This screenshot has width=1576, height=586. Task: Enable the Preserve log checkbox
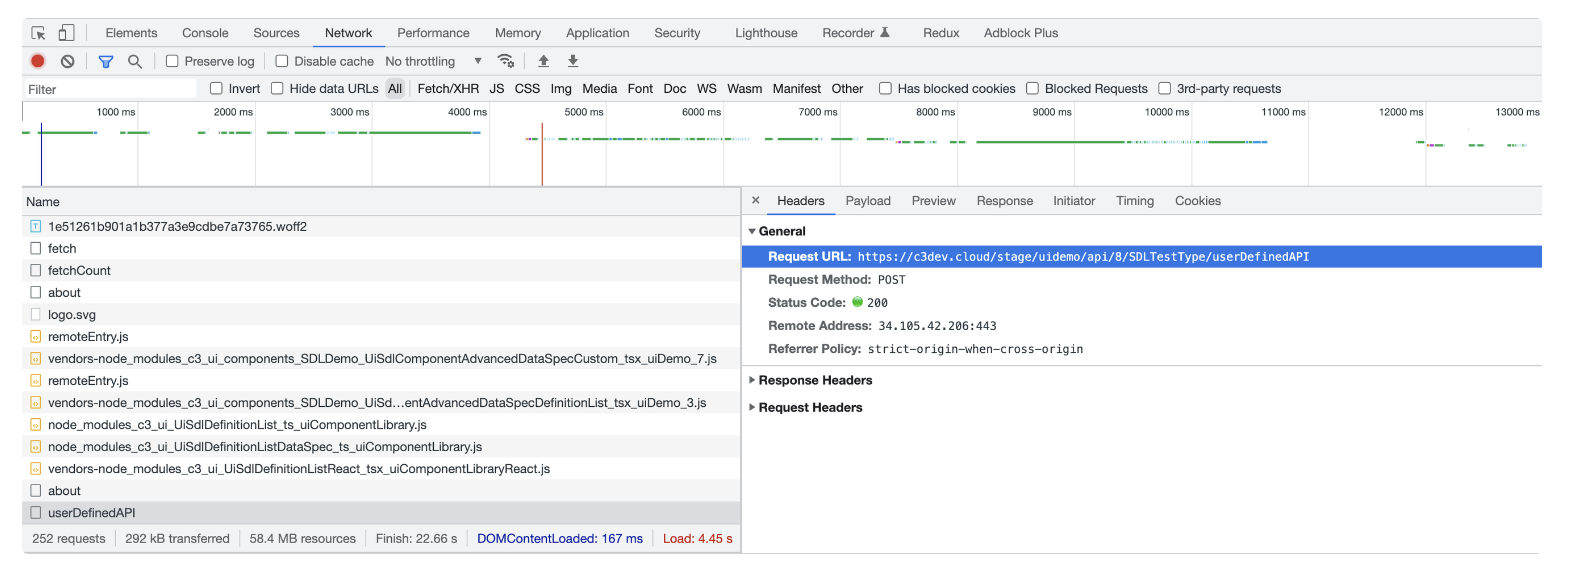tap(172, 61)
